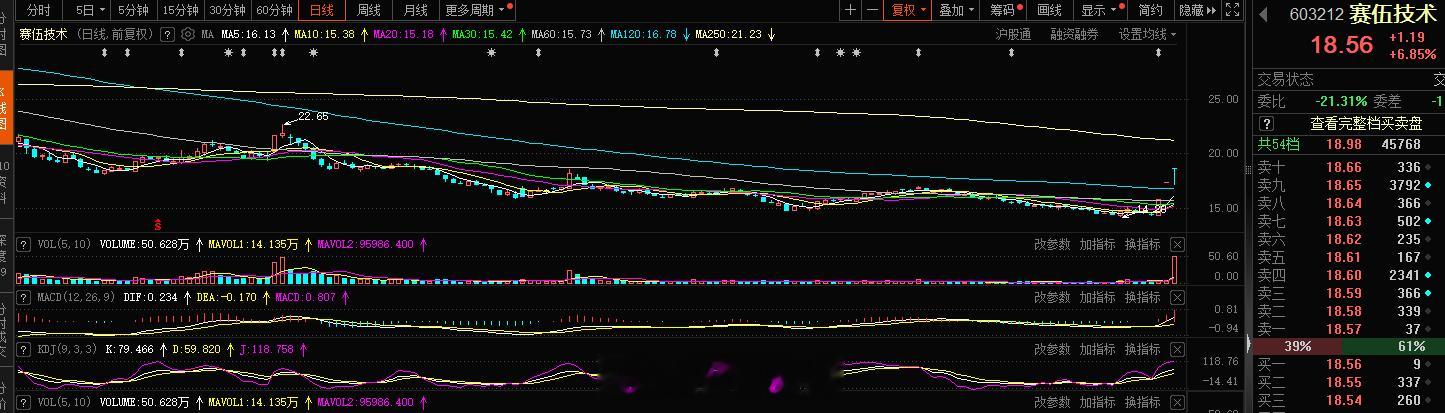Zoom in chart with plus icon
1445x413 pixels.
[850, 10]
